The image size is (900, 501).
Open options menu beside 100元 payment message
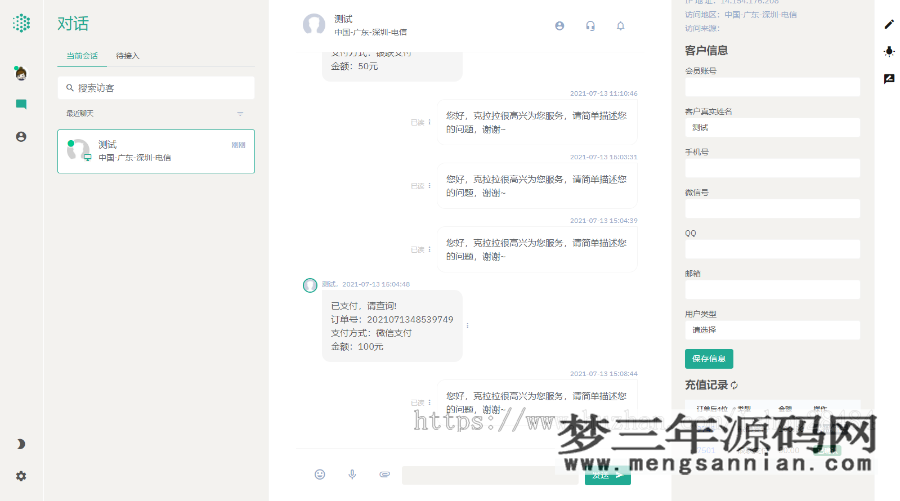[x=467, y=325]
